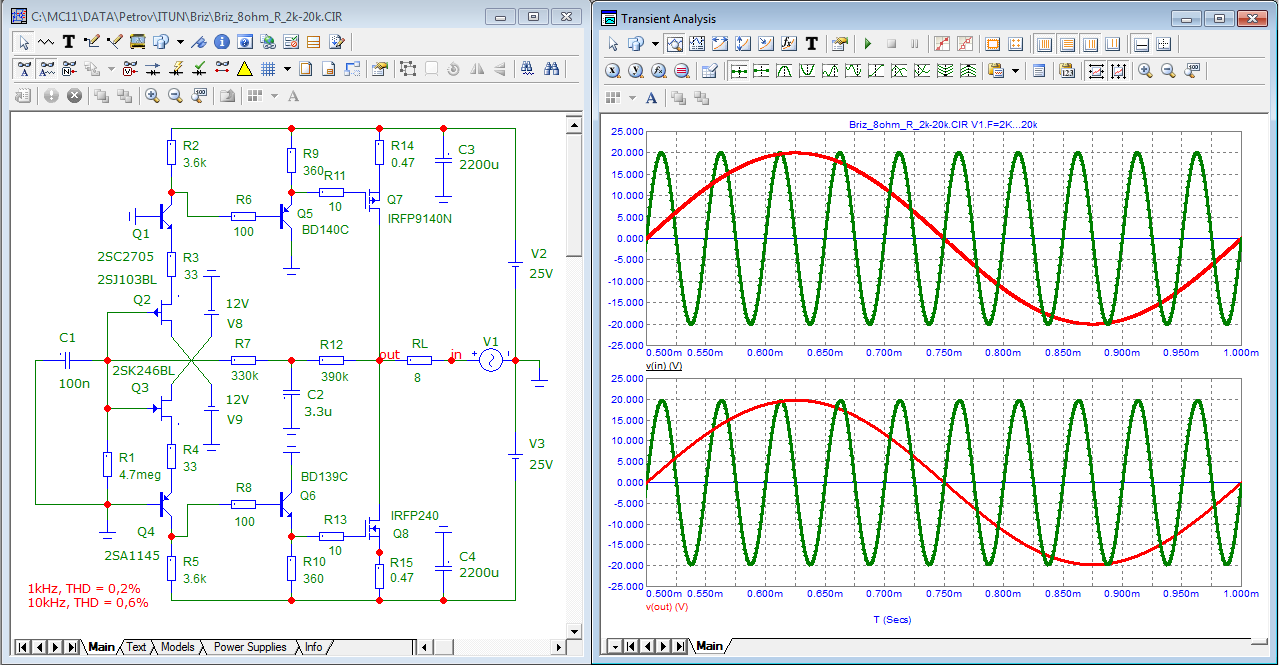Open the Power Supplies tab
This screenshot has height=665, width=1279.
pos(250,648)
